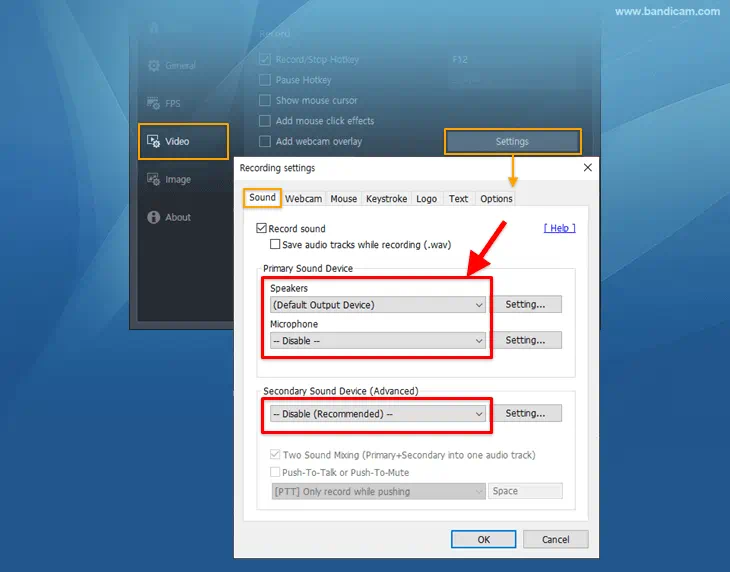Click the Help link
The width and height of the screenshot is (730, 572).
[559, 229]
